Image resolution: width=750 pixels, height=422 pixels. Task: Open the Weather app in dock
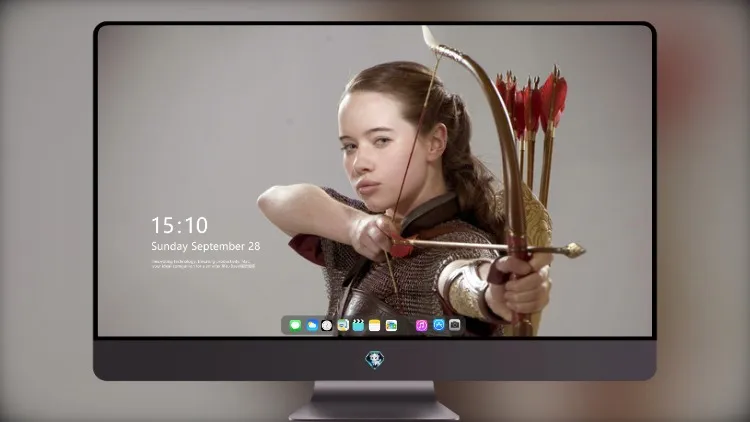coord(311,325)
